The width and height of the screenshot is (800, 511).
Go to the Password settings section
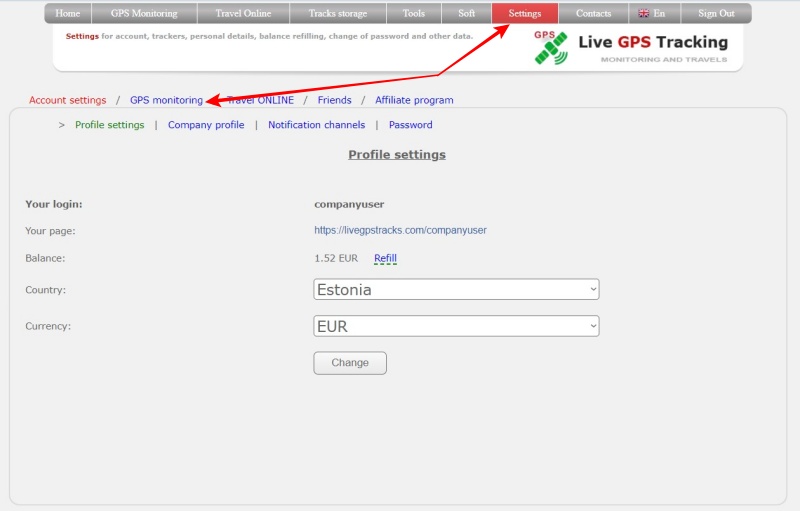click(410, 125)
